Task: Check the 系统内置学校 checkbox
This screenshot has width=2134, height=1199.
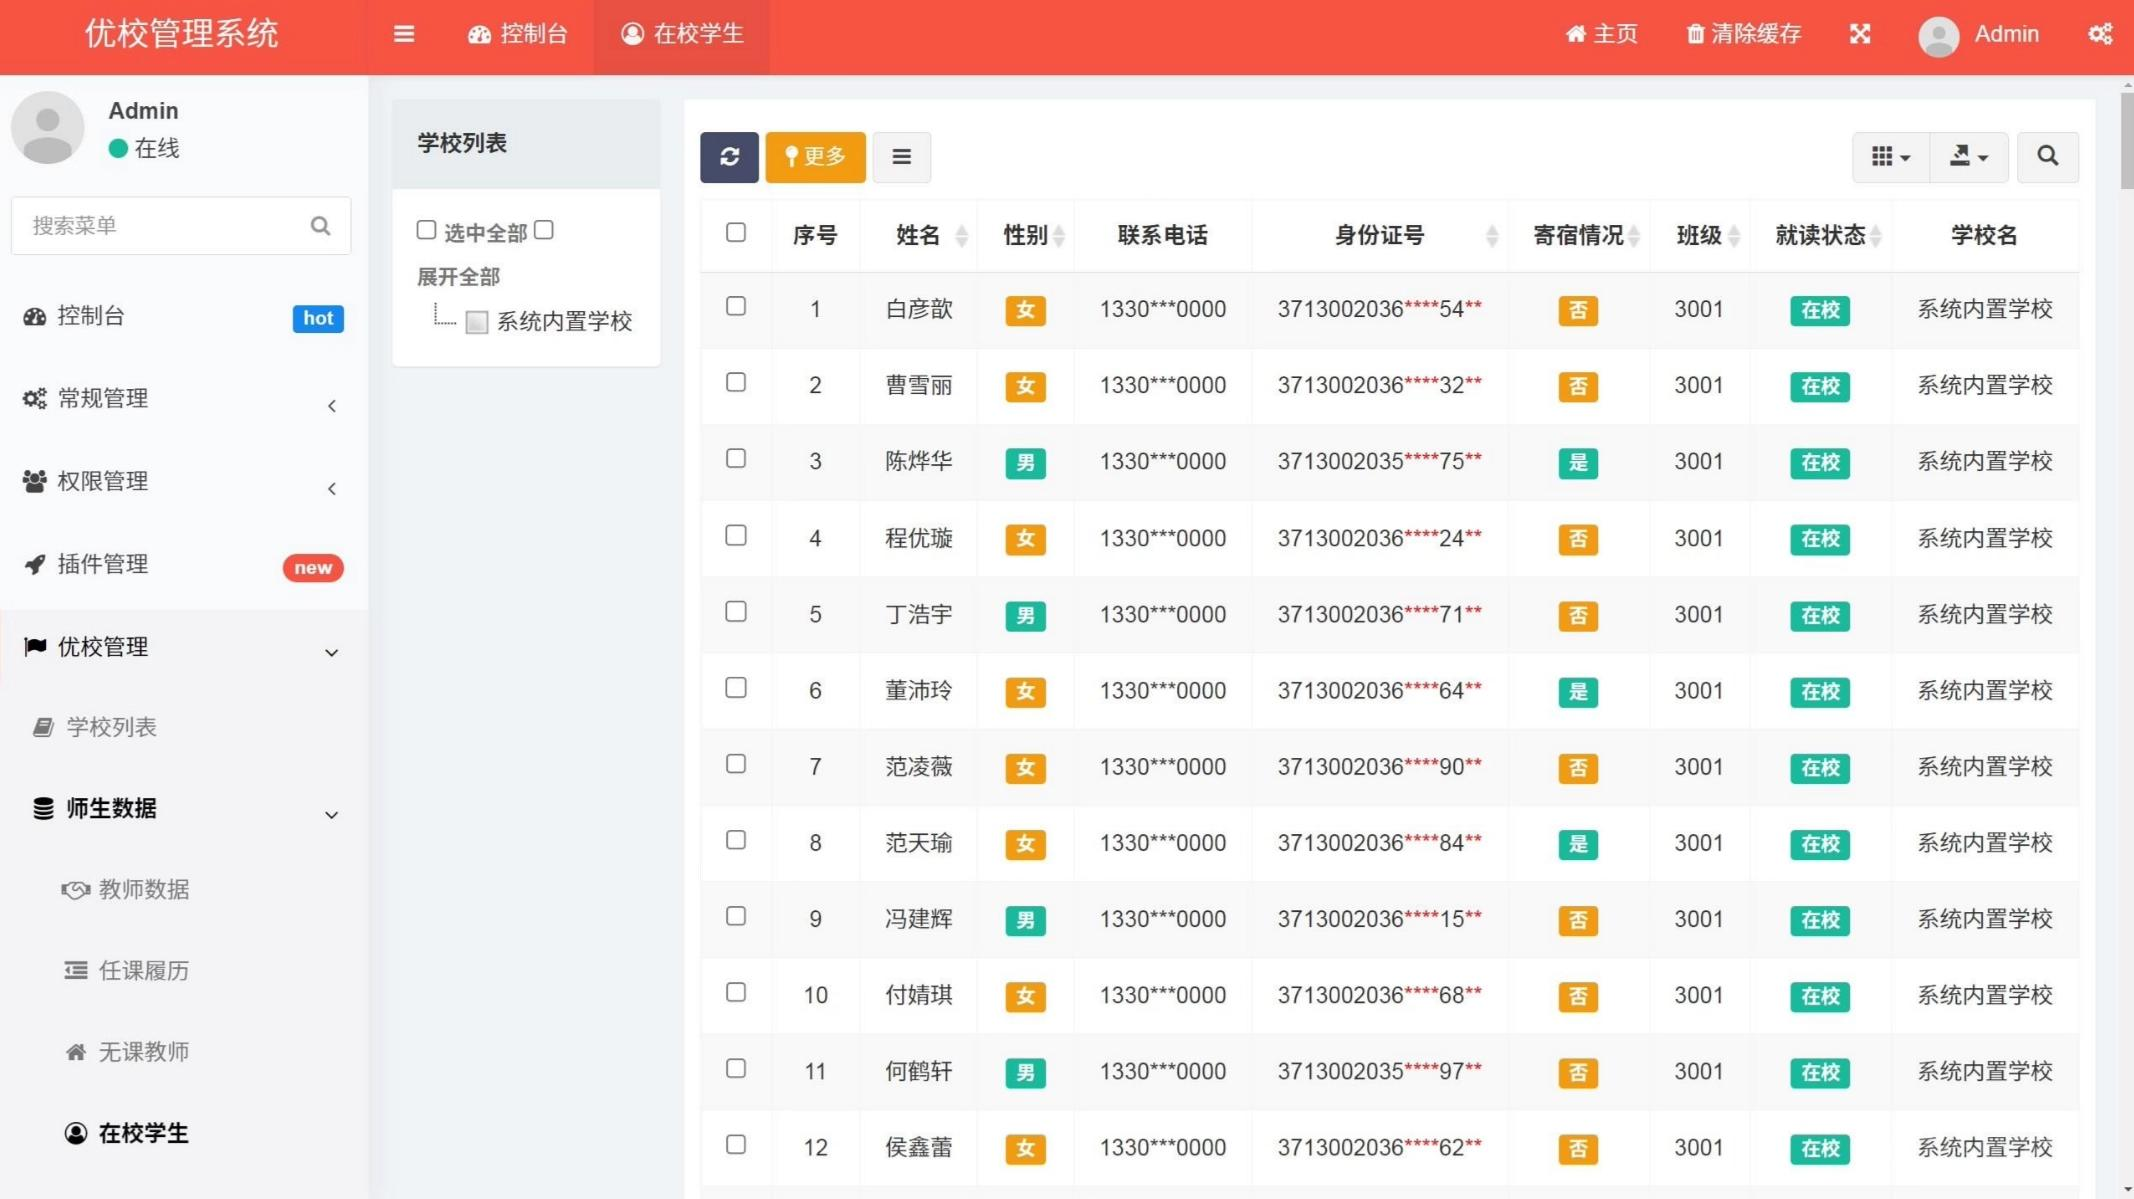Action: pos(477,322)
